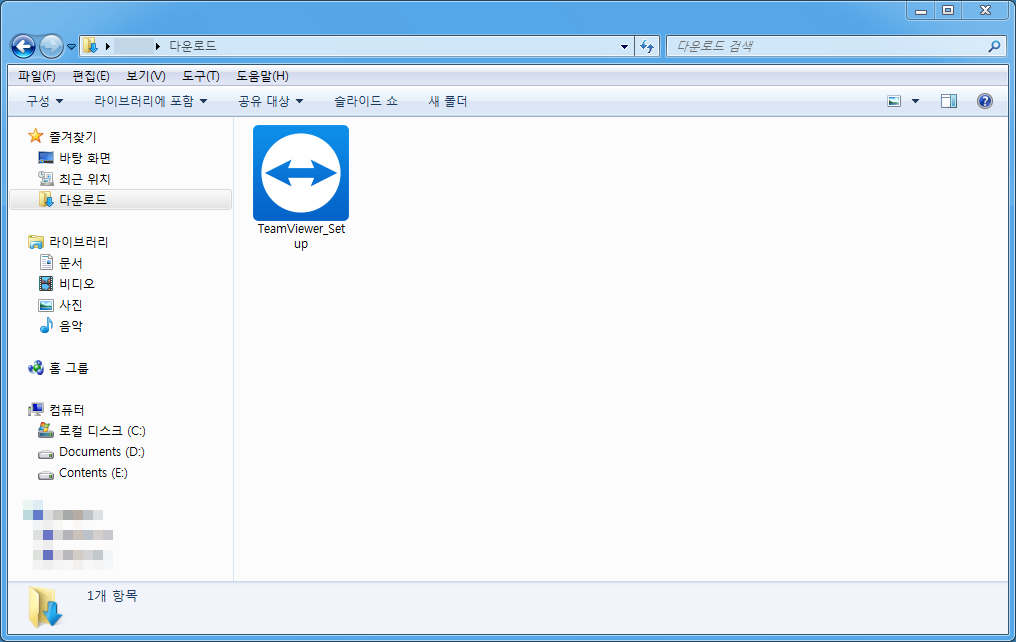Open the recent pages dropdown arrow
The height and width of the screenshot is (642, 1016).
72,47
